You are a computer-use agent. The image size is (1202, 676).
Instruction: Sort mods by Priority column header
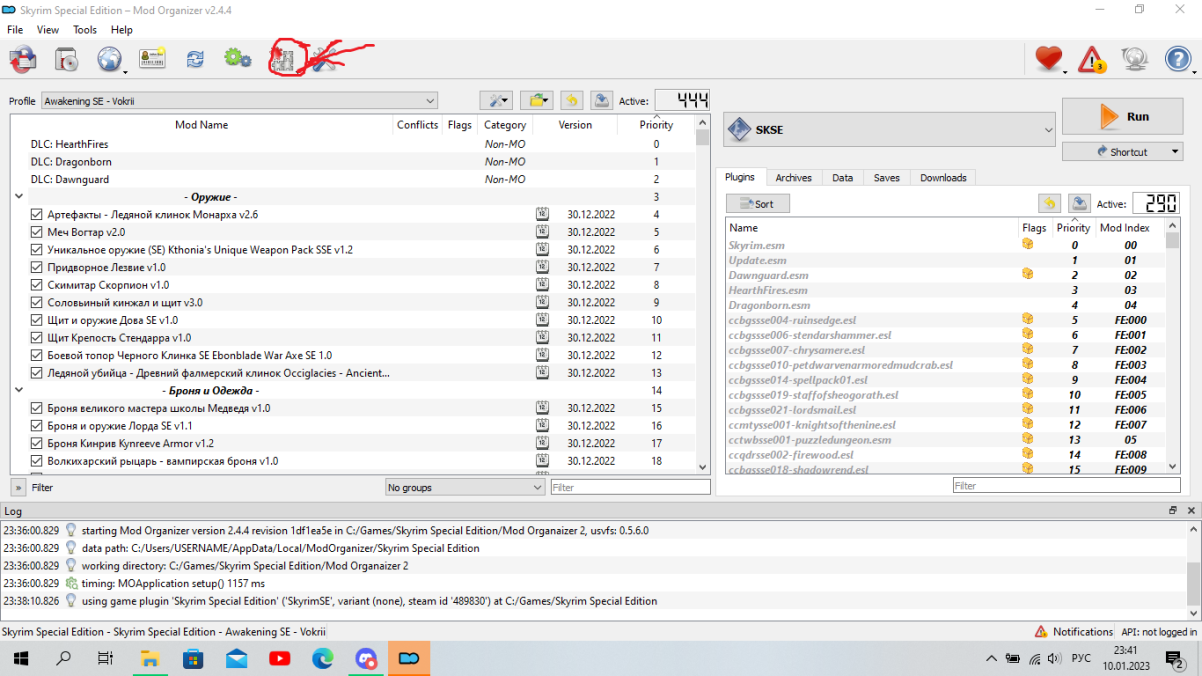(x=656, y=125)
